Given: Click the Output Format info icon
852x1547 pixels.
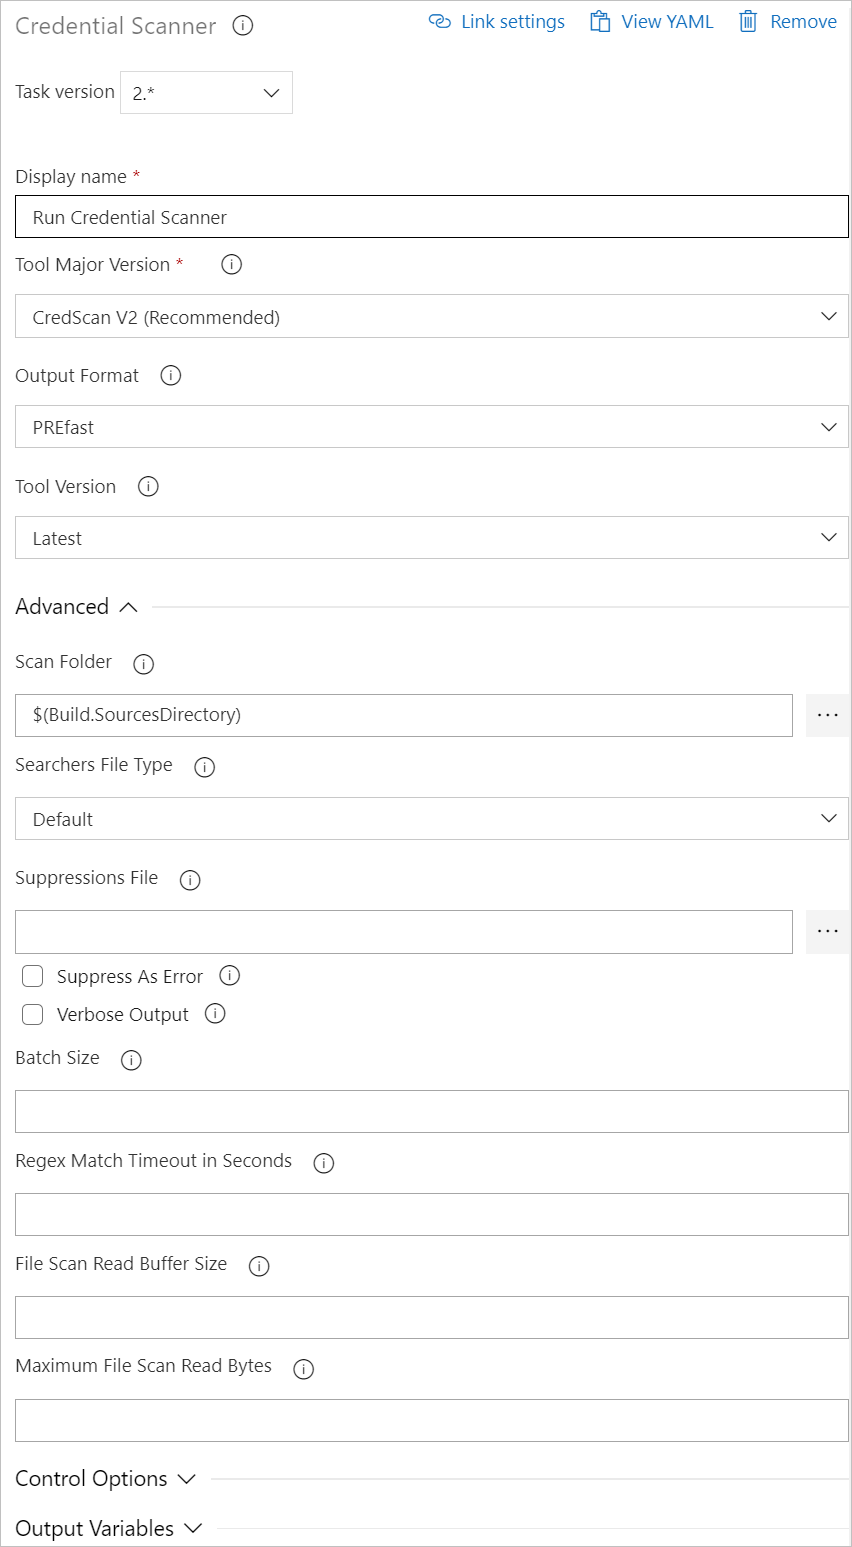Looking at the screenshot, I should (170, 375).
